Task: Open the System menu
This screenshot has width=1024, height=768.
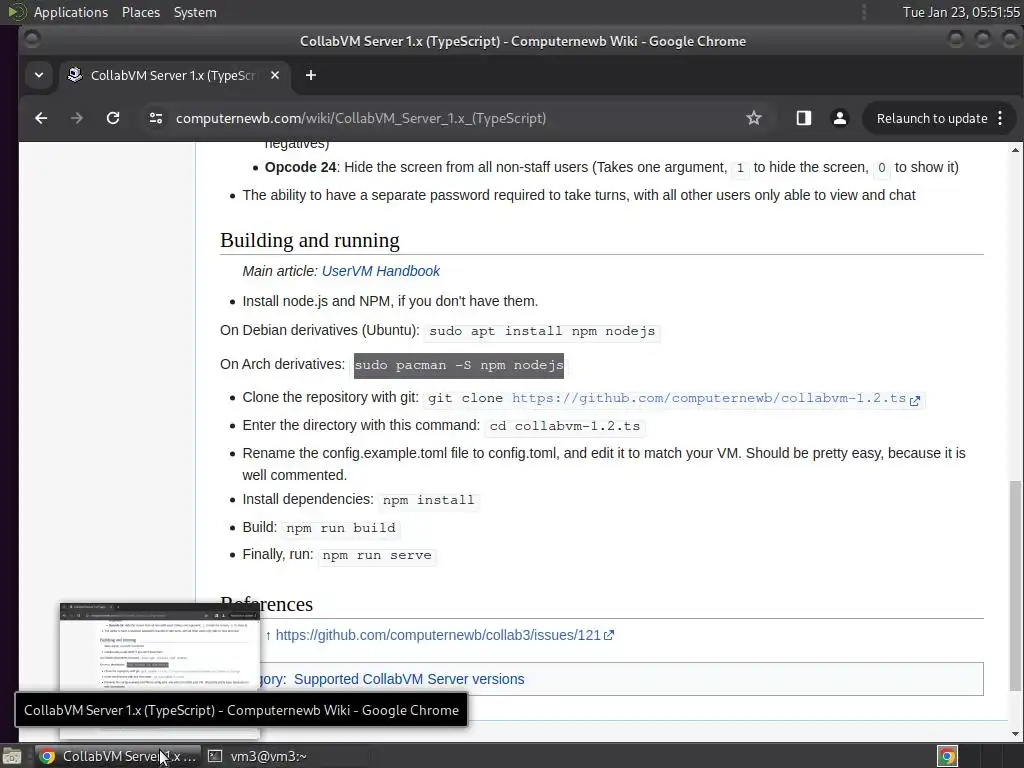Action: [195, 12]
